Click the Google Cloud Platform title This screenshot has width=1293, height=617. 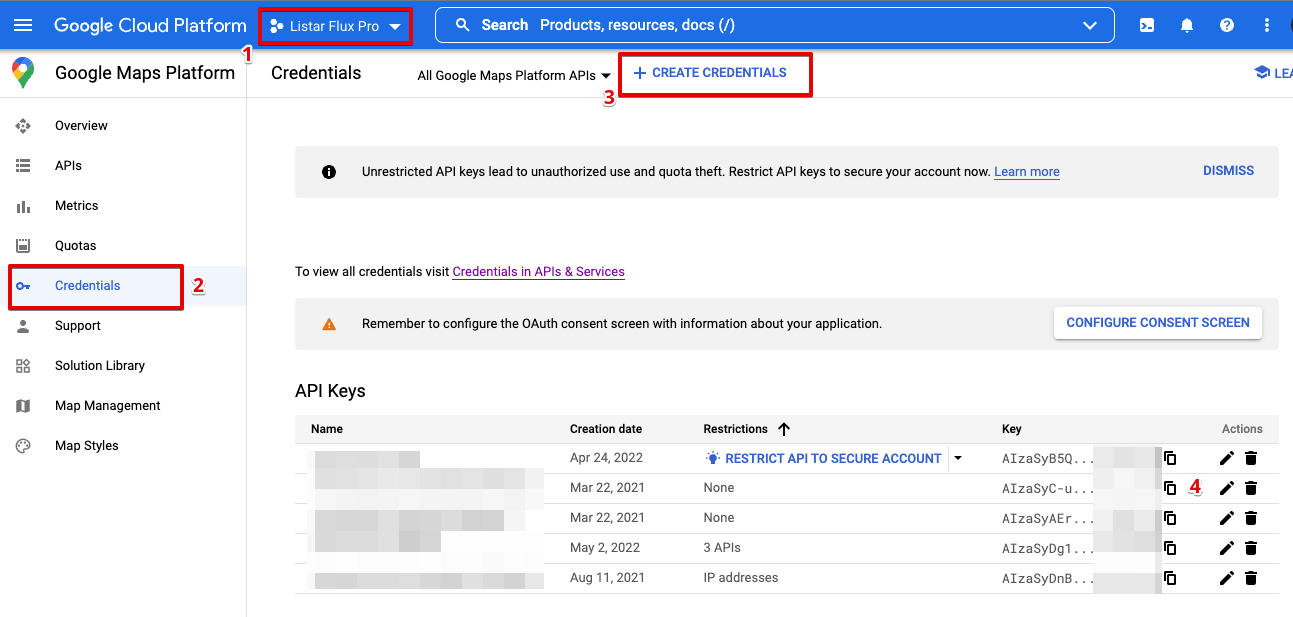click(150, 26)
